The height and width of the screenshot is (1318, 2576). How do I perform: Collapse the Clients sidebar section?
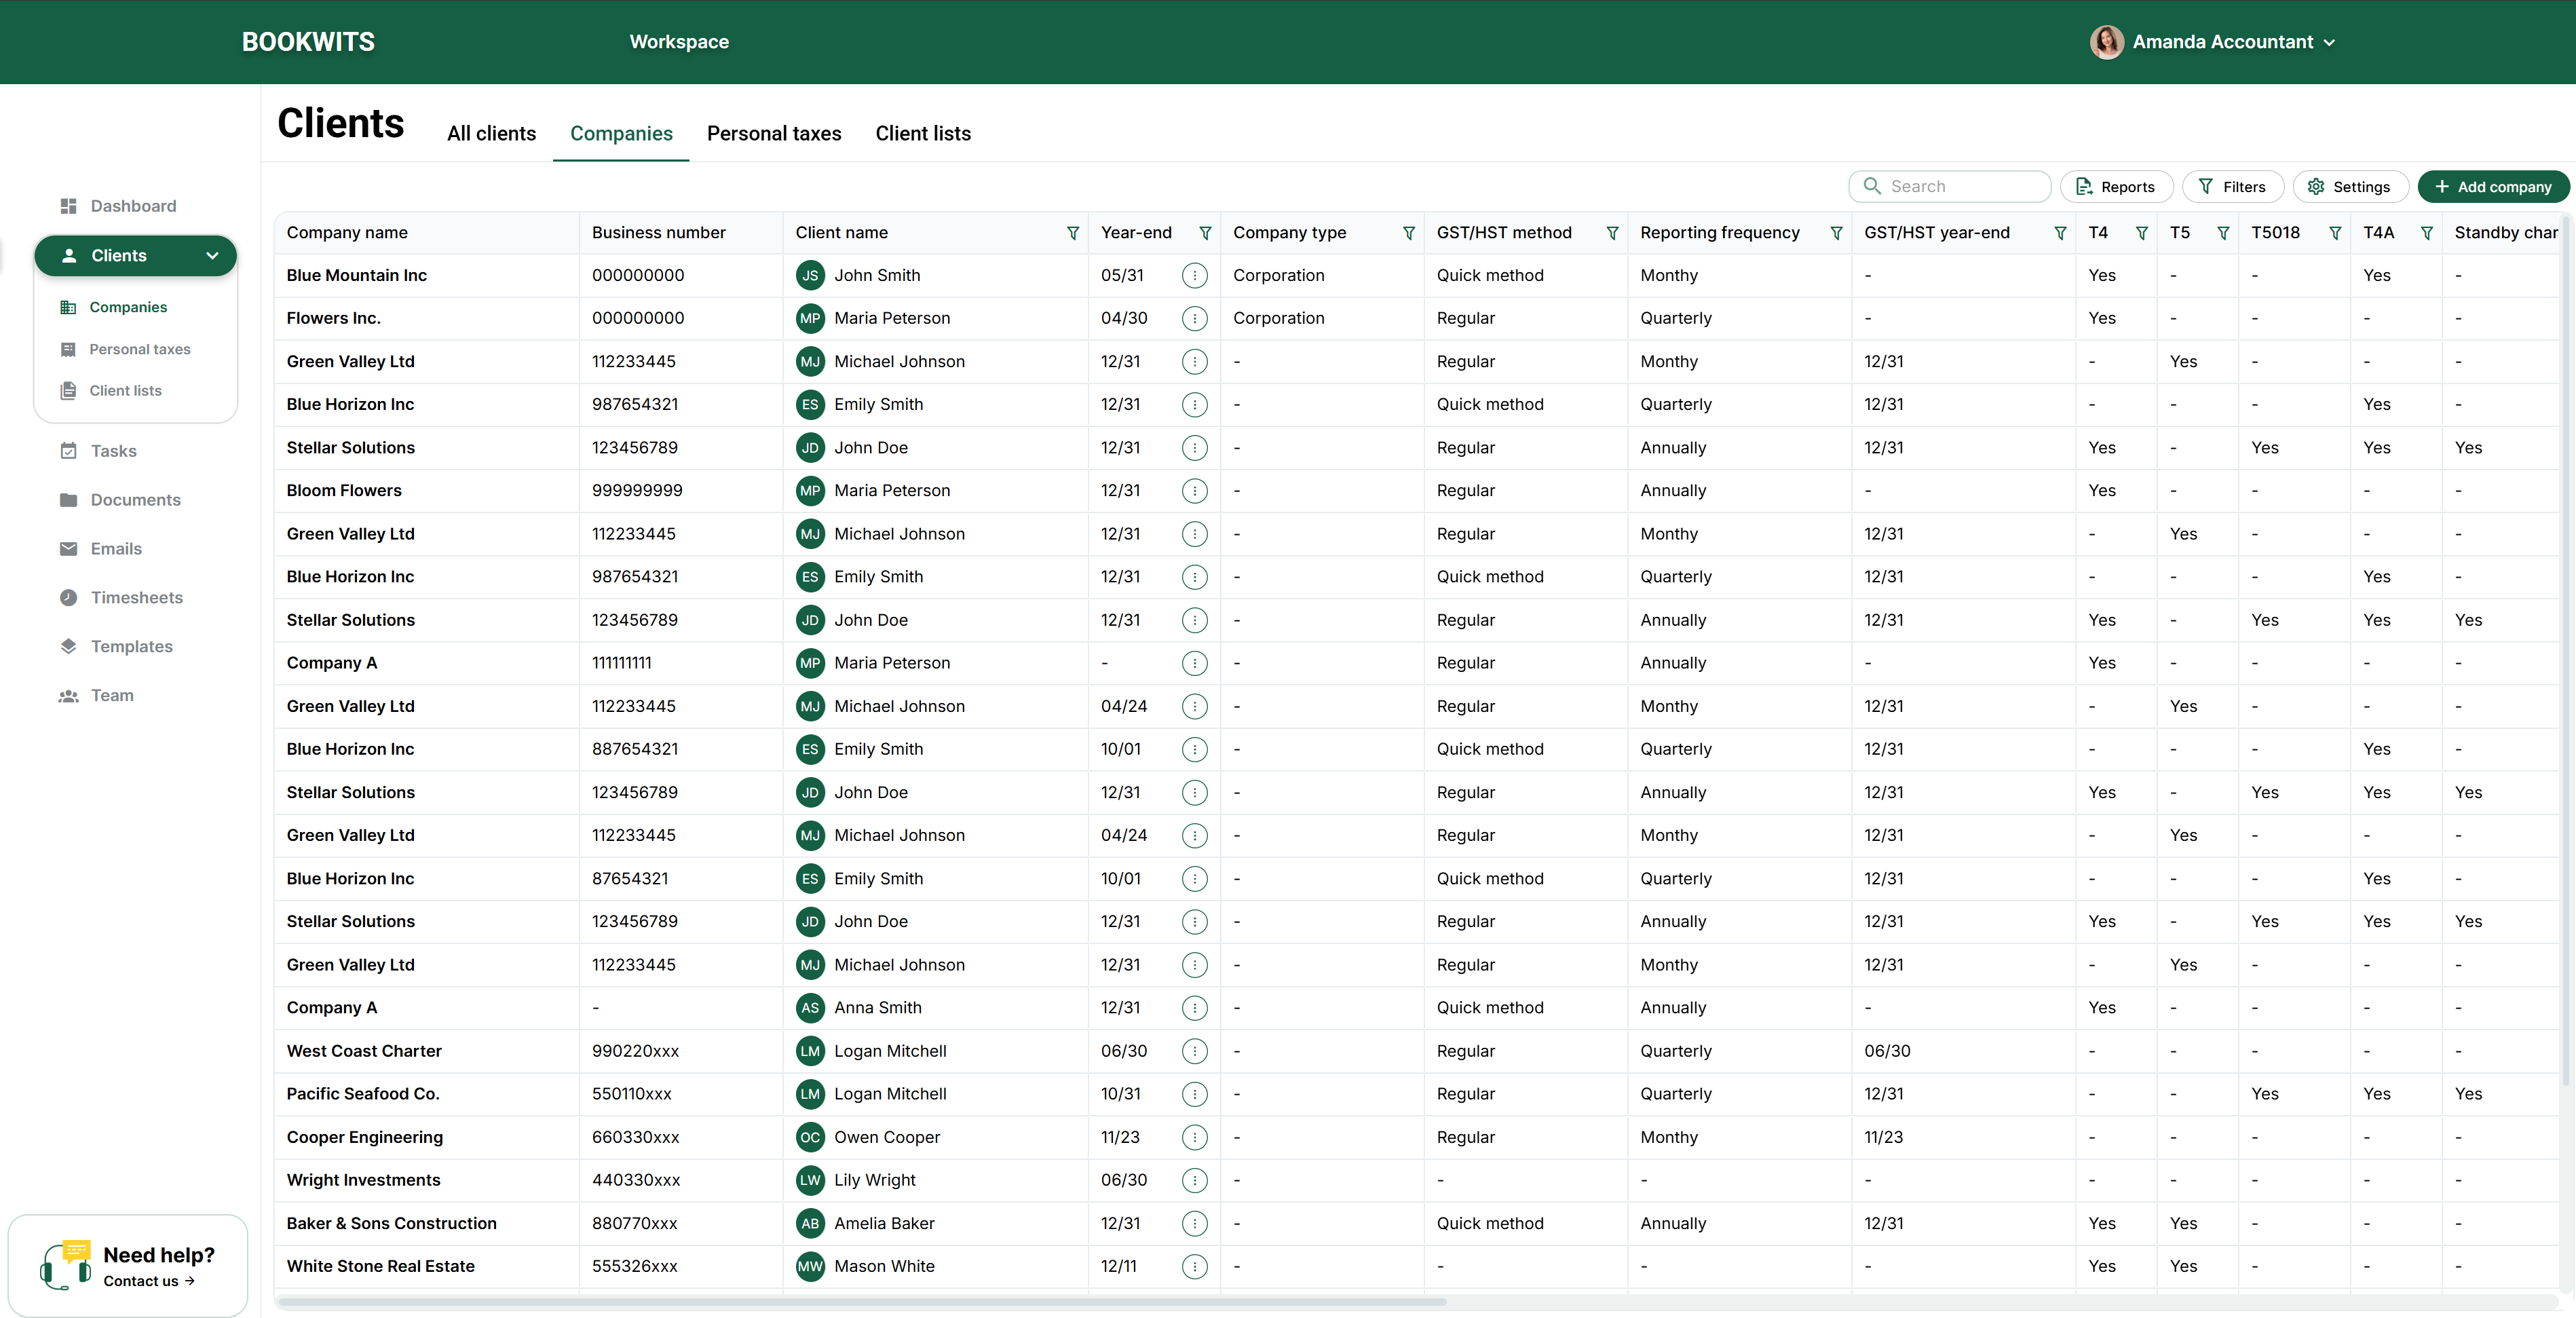coord(212,256)
